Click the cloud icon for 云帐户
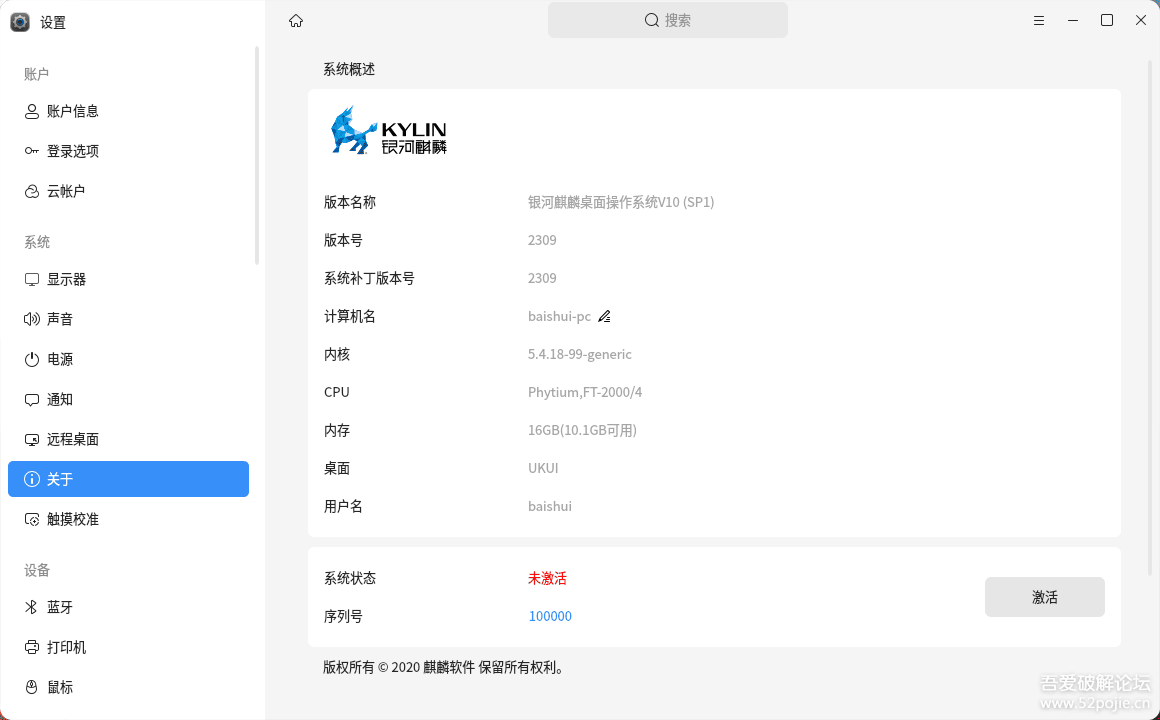This screenshot has height=720, width=1160. coord(32,192)
